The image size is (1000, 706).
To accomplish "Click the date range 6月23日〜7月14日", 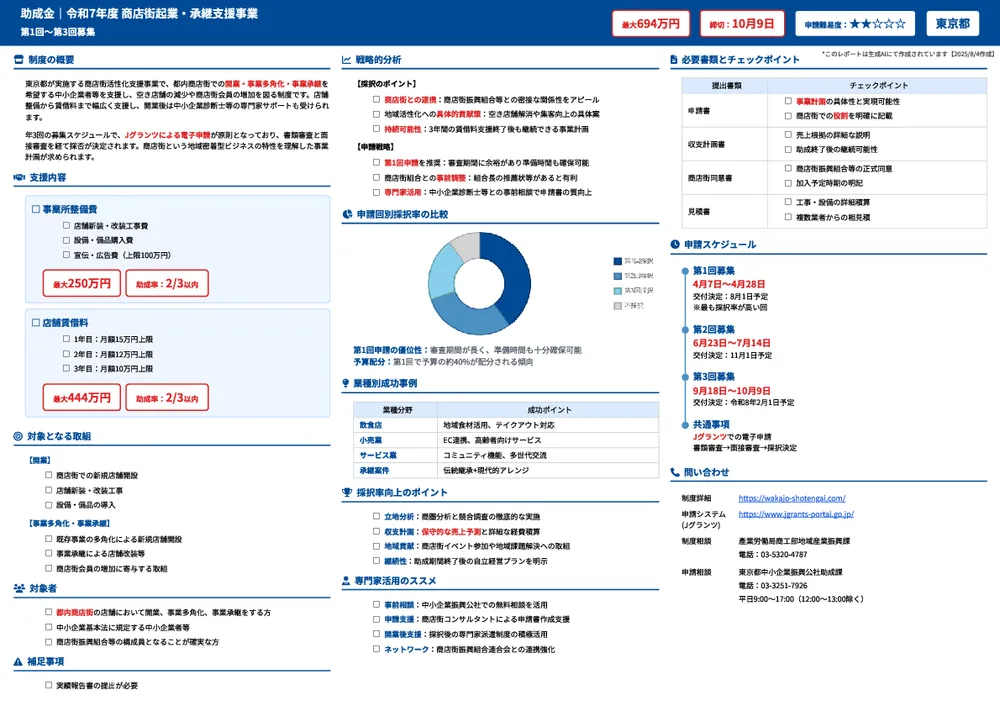I will pos(732,343).
